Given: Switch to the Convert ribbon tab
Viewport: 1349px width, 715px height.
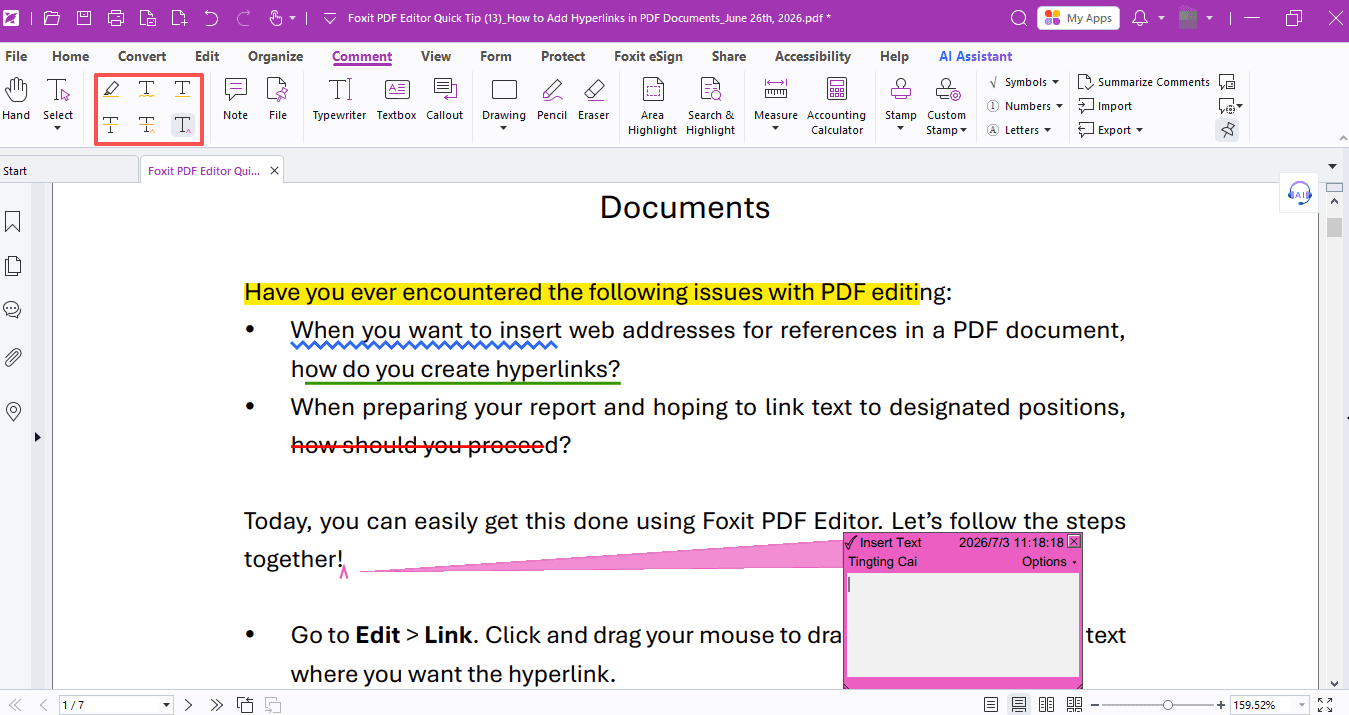Looking at the screenshot, I should pos(142,56).
